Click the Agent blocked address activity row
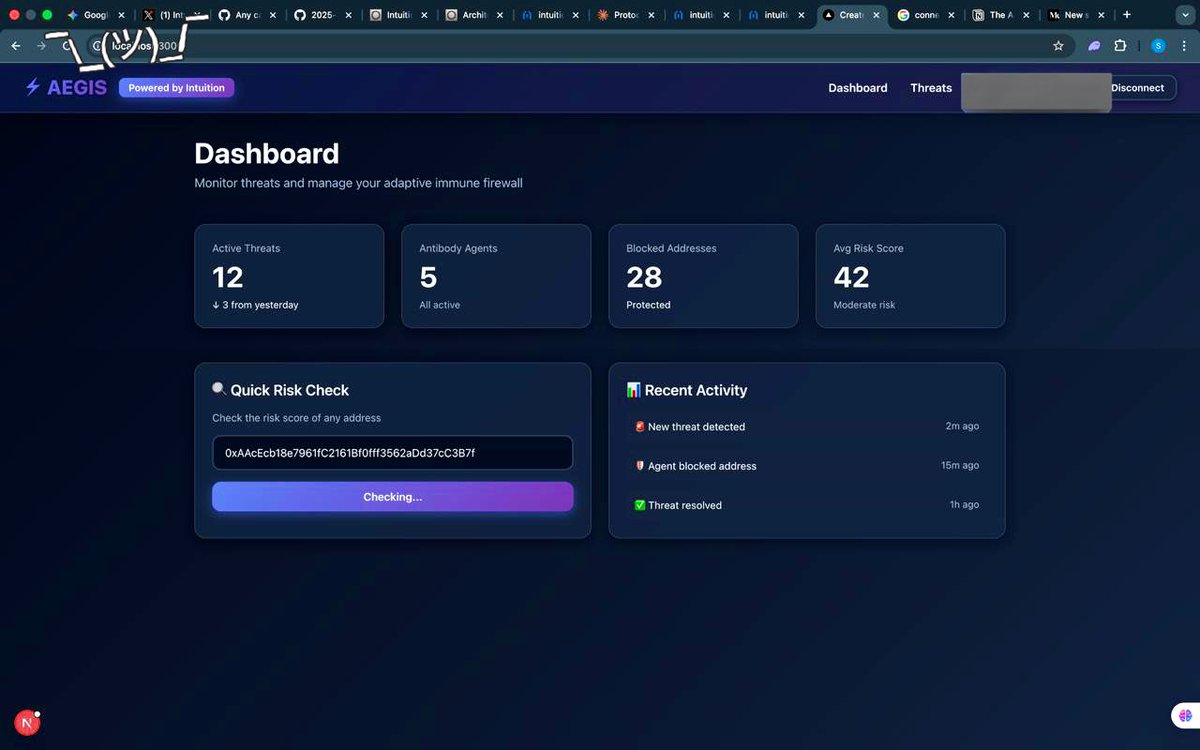 click(x=807, y=466)
